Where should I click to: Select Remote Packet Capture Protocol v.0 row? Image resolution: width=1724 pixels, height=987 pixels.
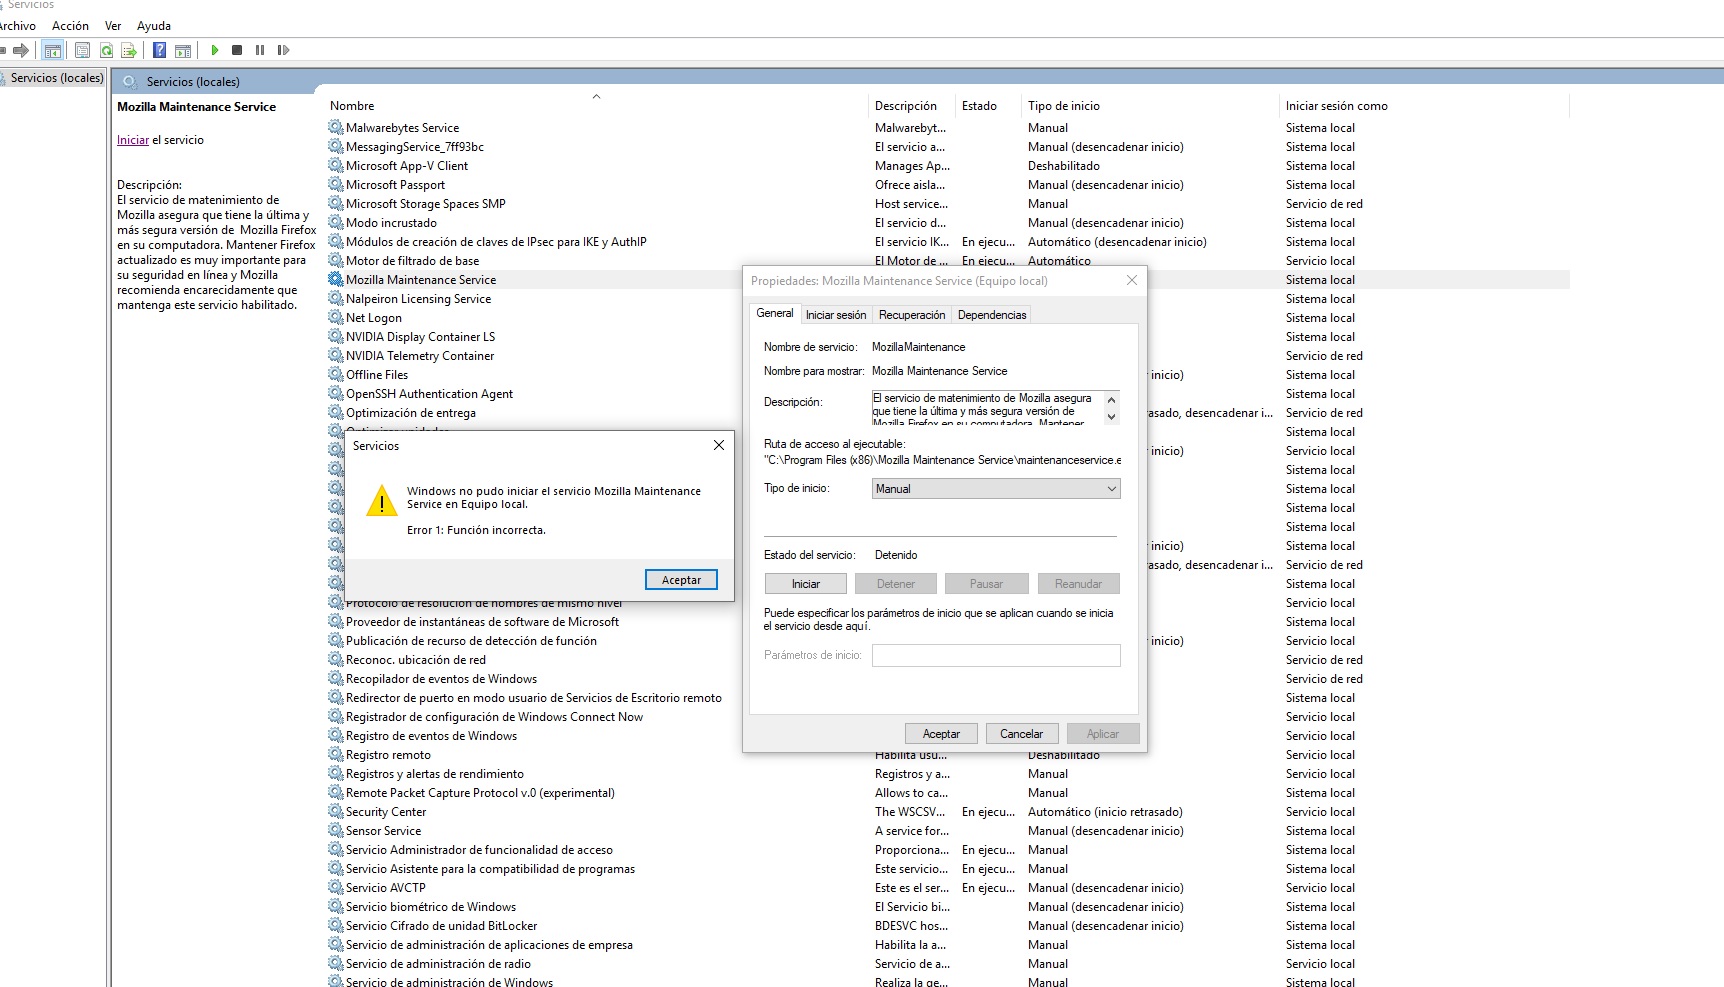[x=947, y=792]
